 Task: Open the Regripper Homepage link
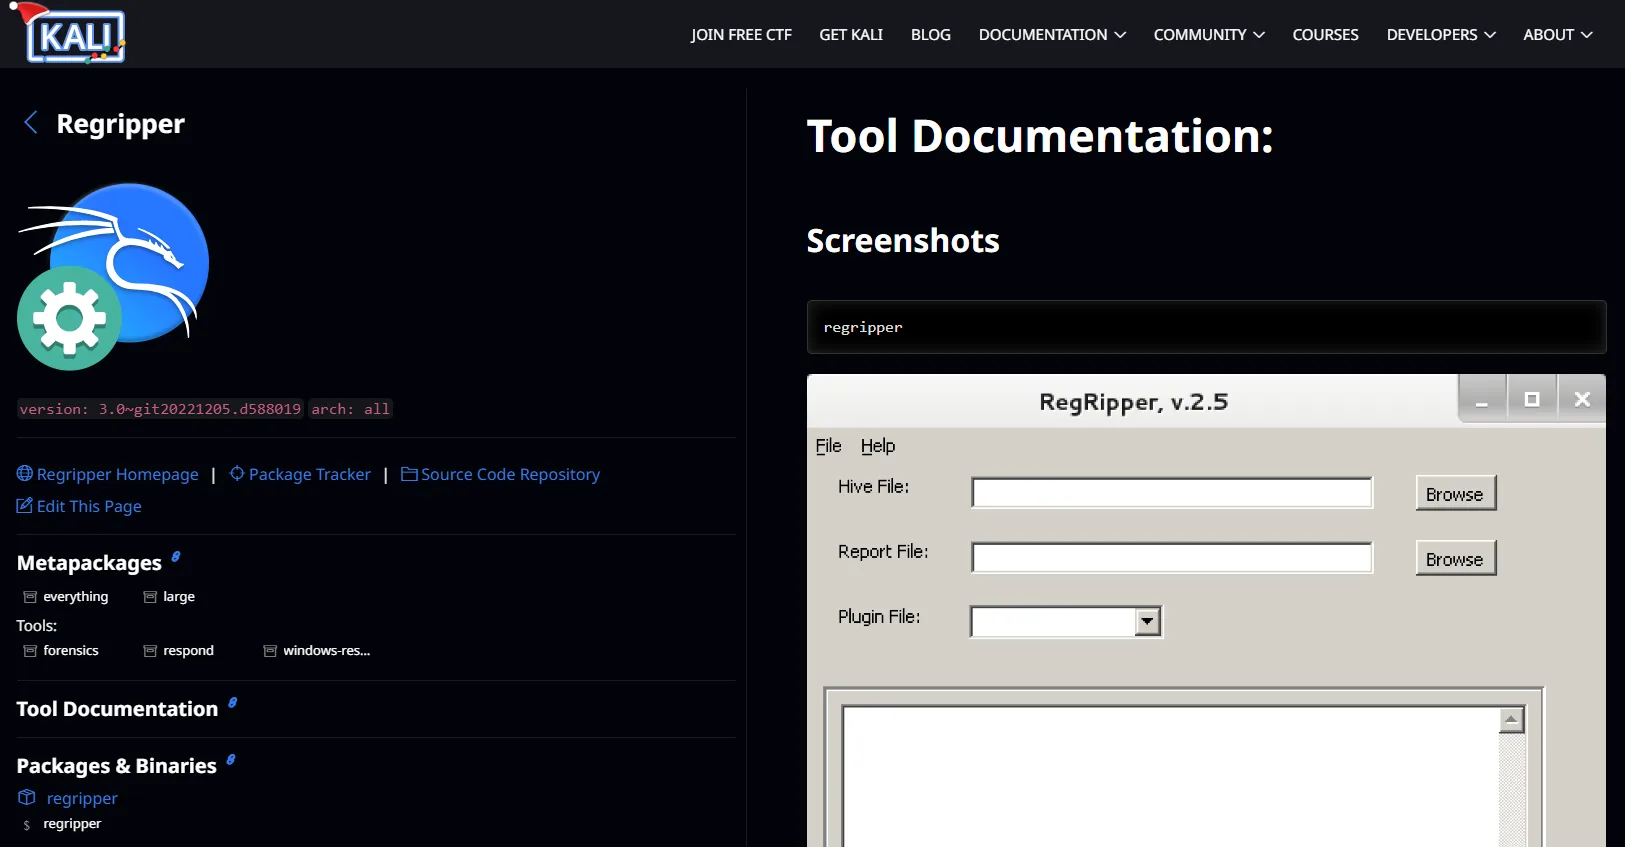(117, 474)
